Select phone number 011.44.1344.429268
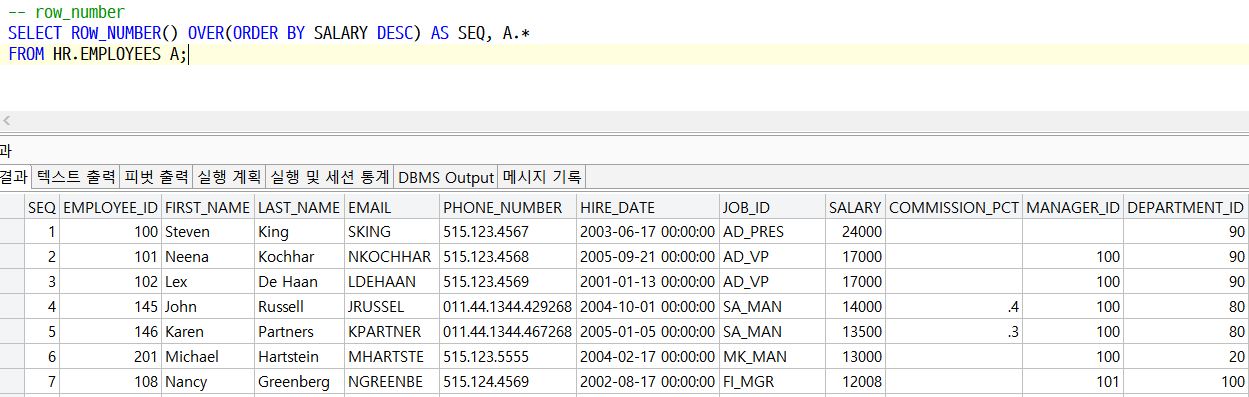Viewport: 1249px width, 397px height. click(507, 306)
